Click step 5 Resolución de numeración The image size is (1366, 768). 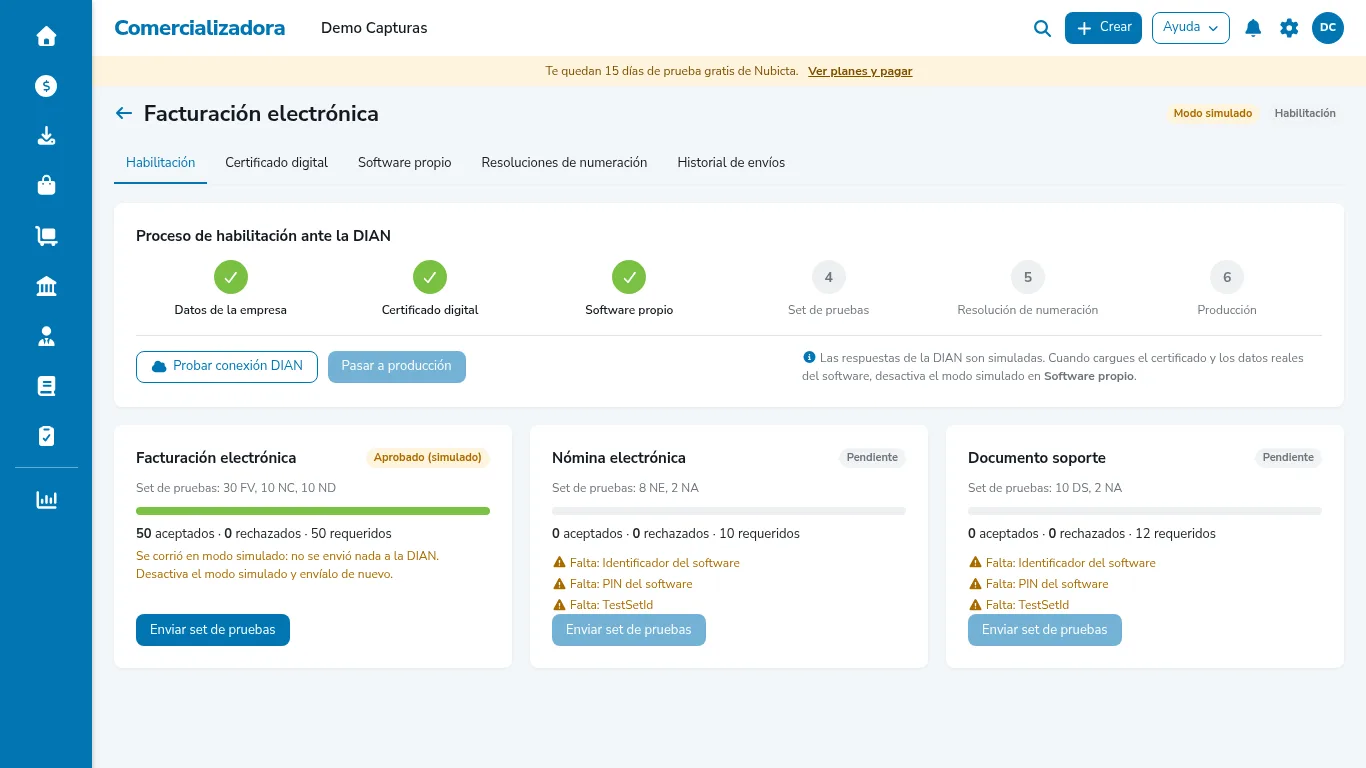pyautogui.click(x=1028, y=288)
